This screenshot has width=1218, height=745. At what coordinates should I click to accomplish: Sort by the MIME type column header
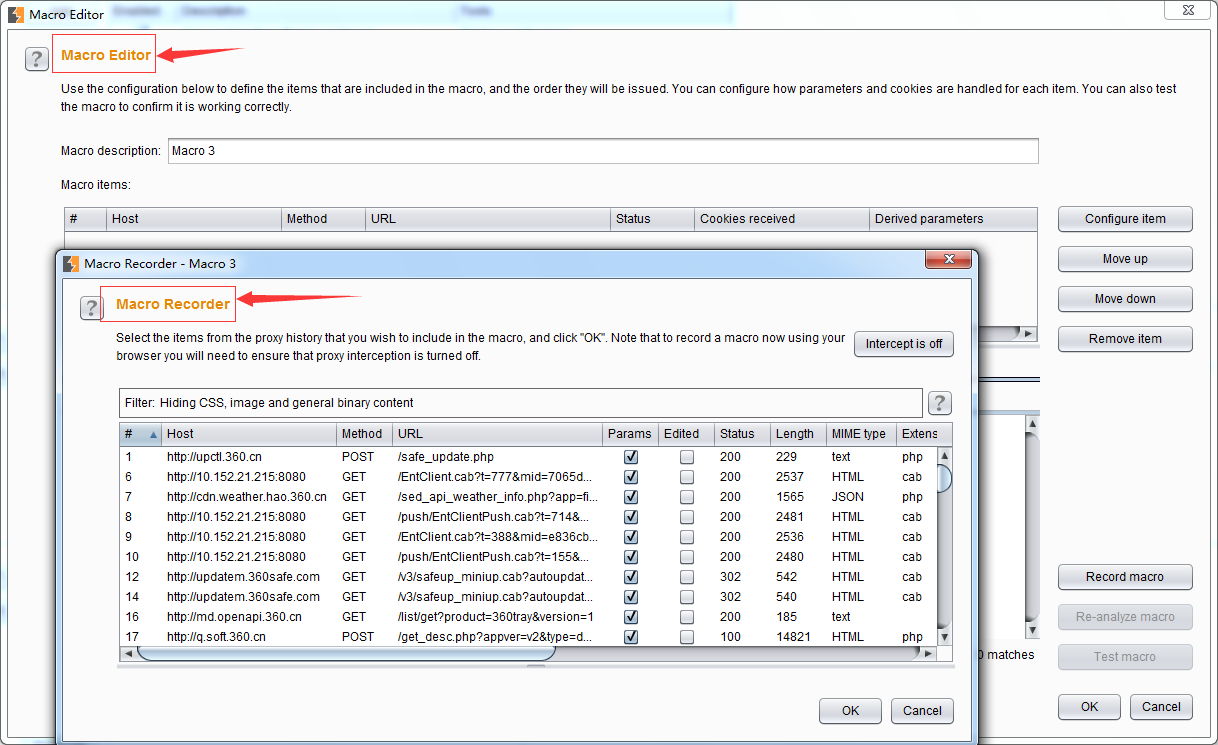(x=858, y=434)
